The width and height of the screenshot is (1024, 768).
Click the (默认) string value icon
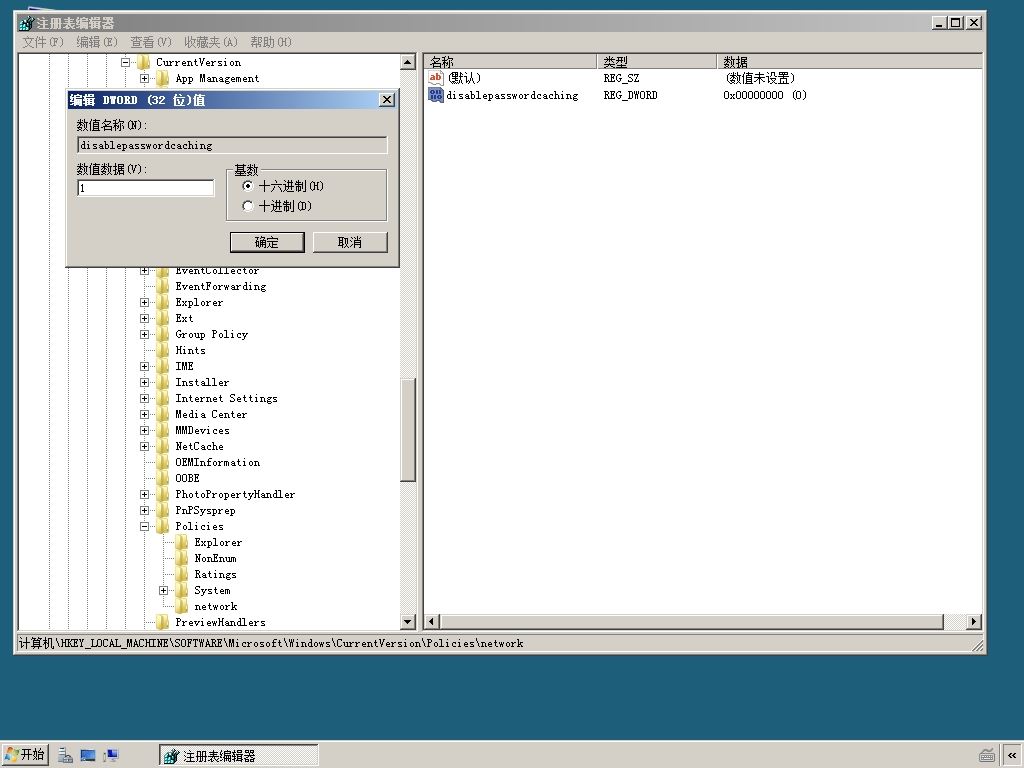tap(436, 78)
